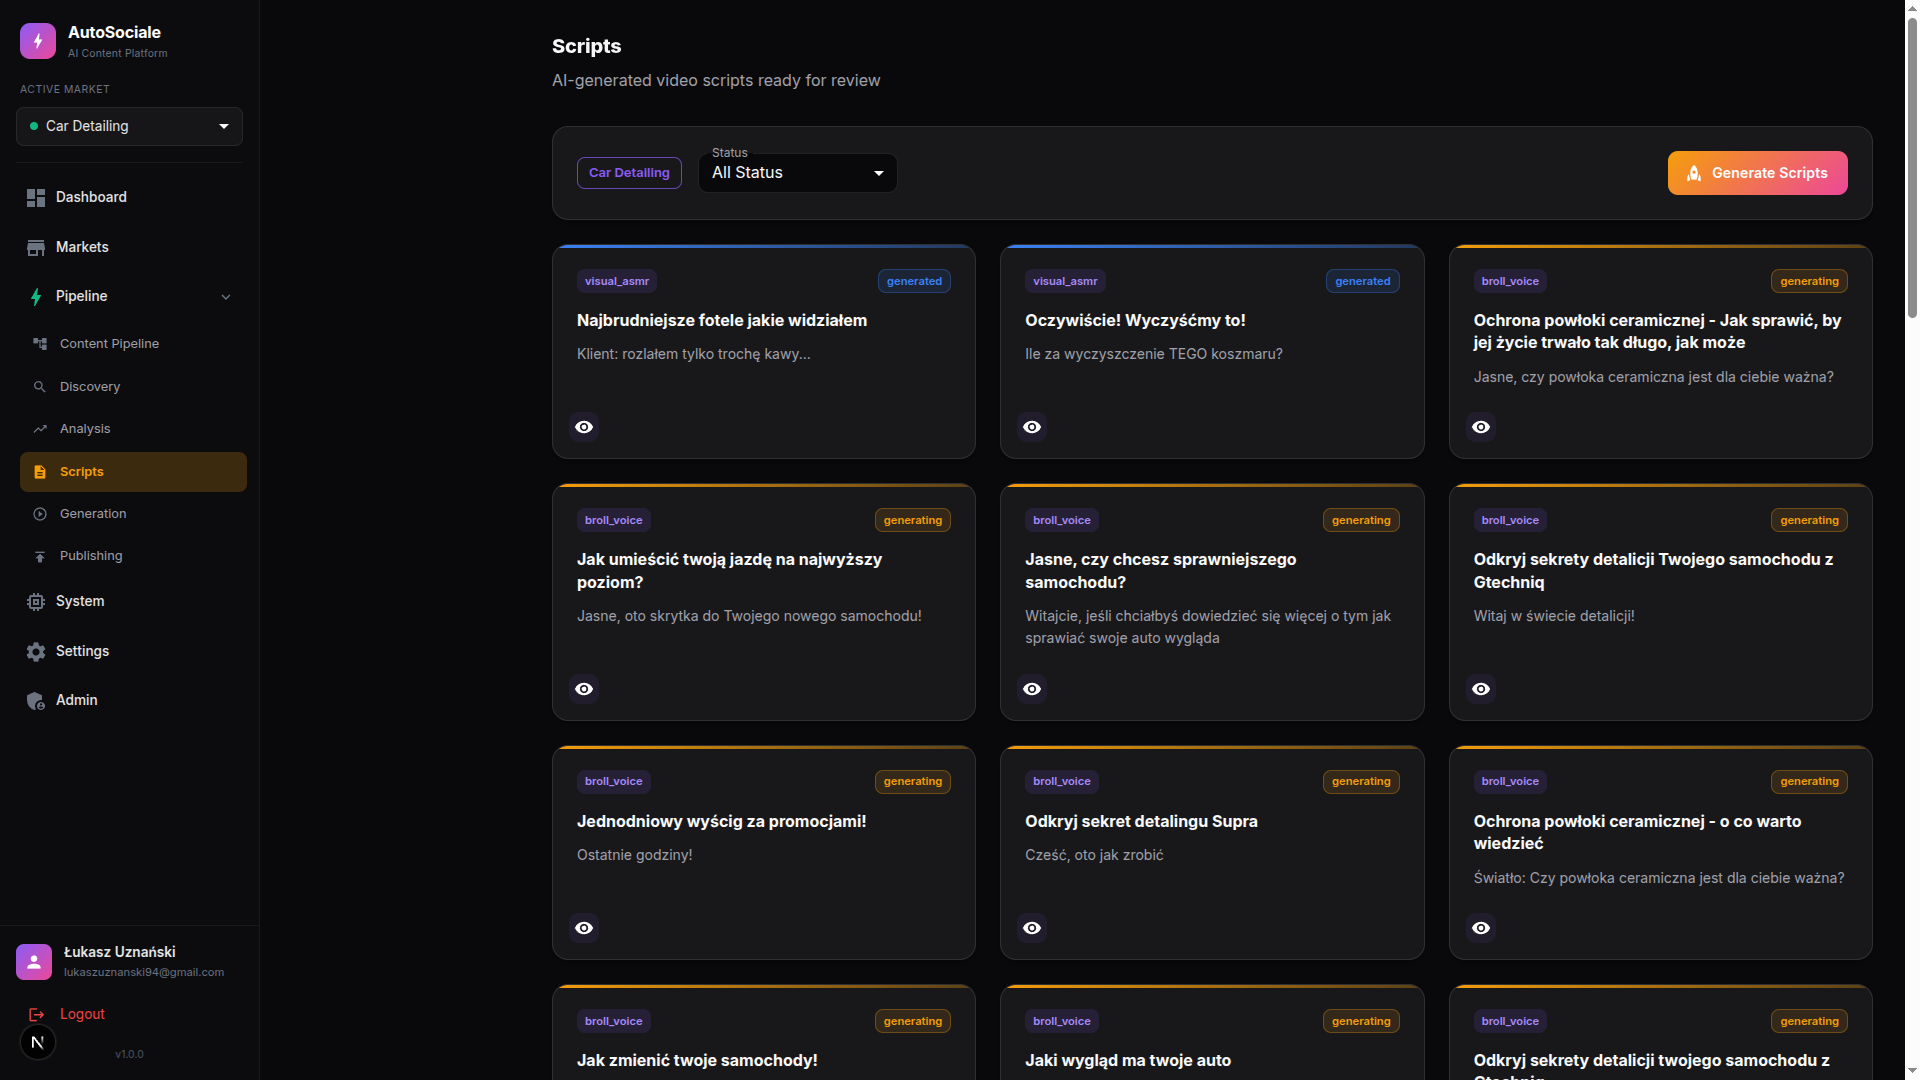Select the Publishing sidebar icon

click(x=39, y=555)
